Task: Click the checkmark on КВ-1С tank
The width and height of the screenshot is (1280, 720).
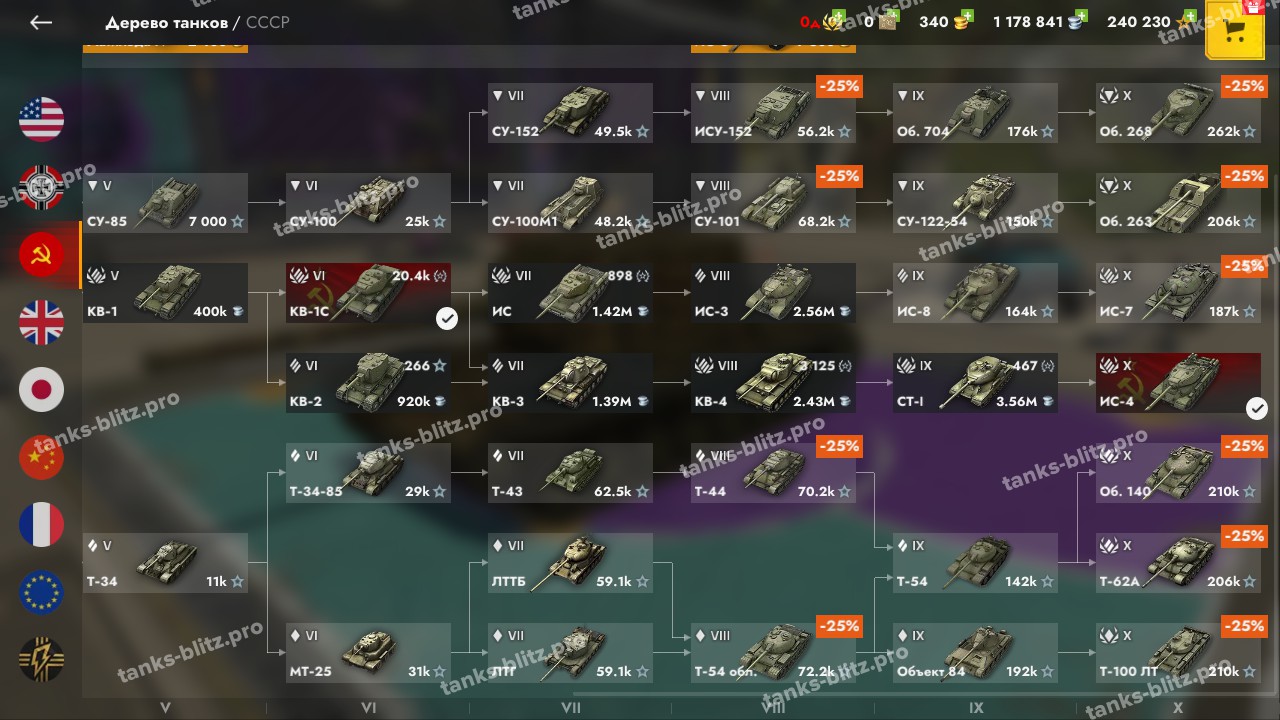Action: tap(447, 318)
